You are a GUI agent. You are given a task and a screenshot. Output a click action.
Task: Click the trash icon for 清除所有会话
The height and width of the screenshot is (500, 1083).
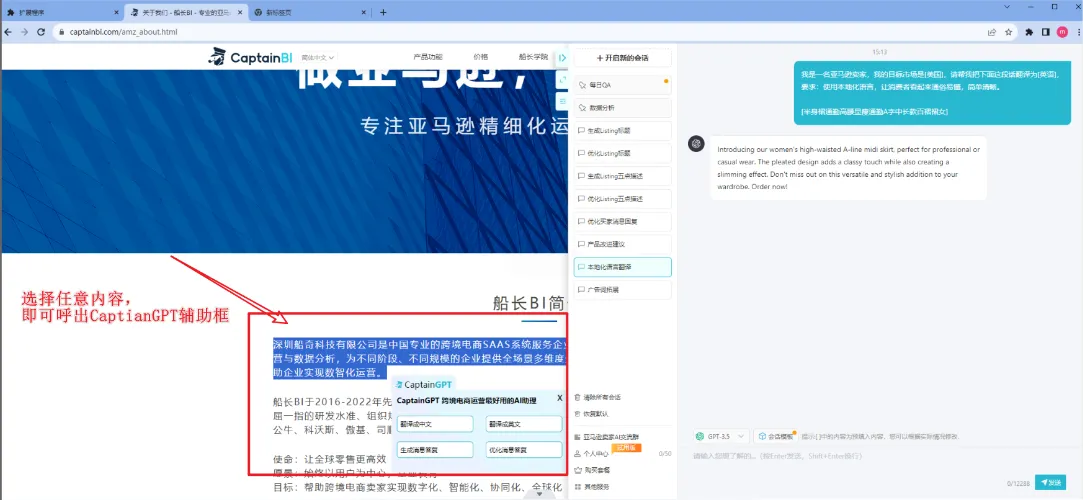(577, 397)
